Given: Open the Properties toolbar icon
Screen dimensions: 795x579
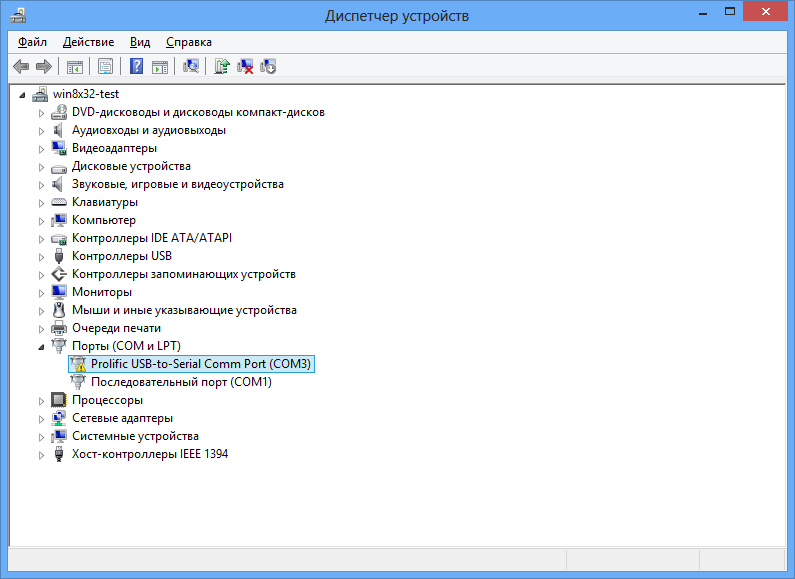Looking at the screenshot, I should pyautogui.click(x=105, y=66).
